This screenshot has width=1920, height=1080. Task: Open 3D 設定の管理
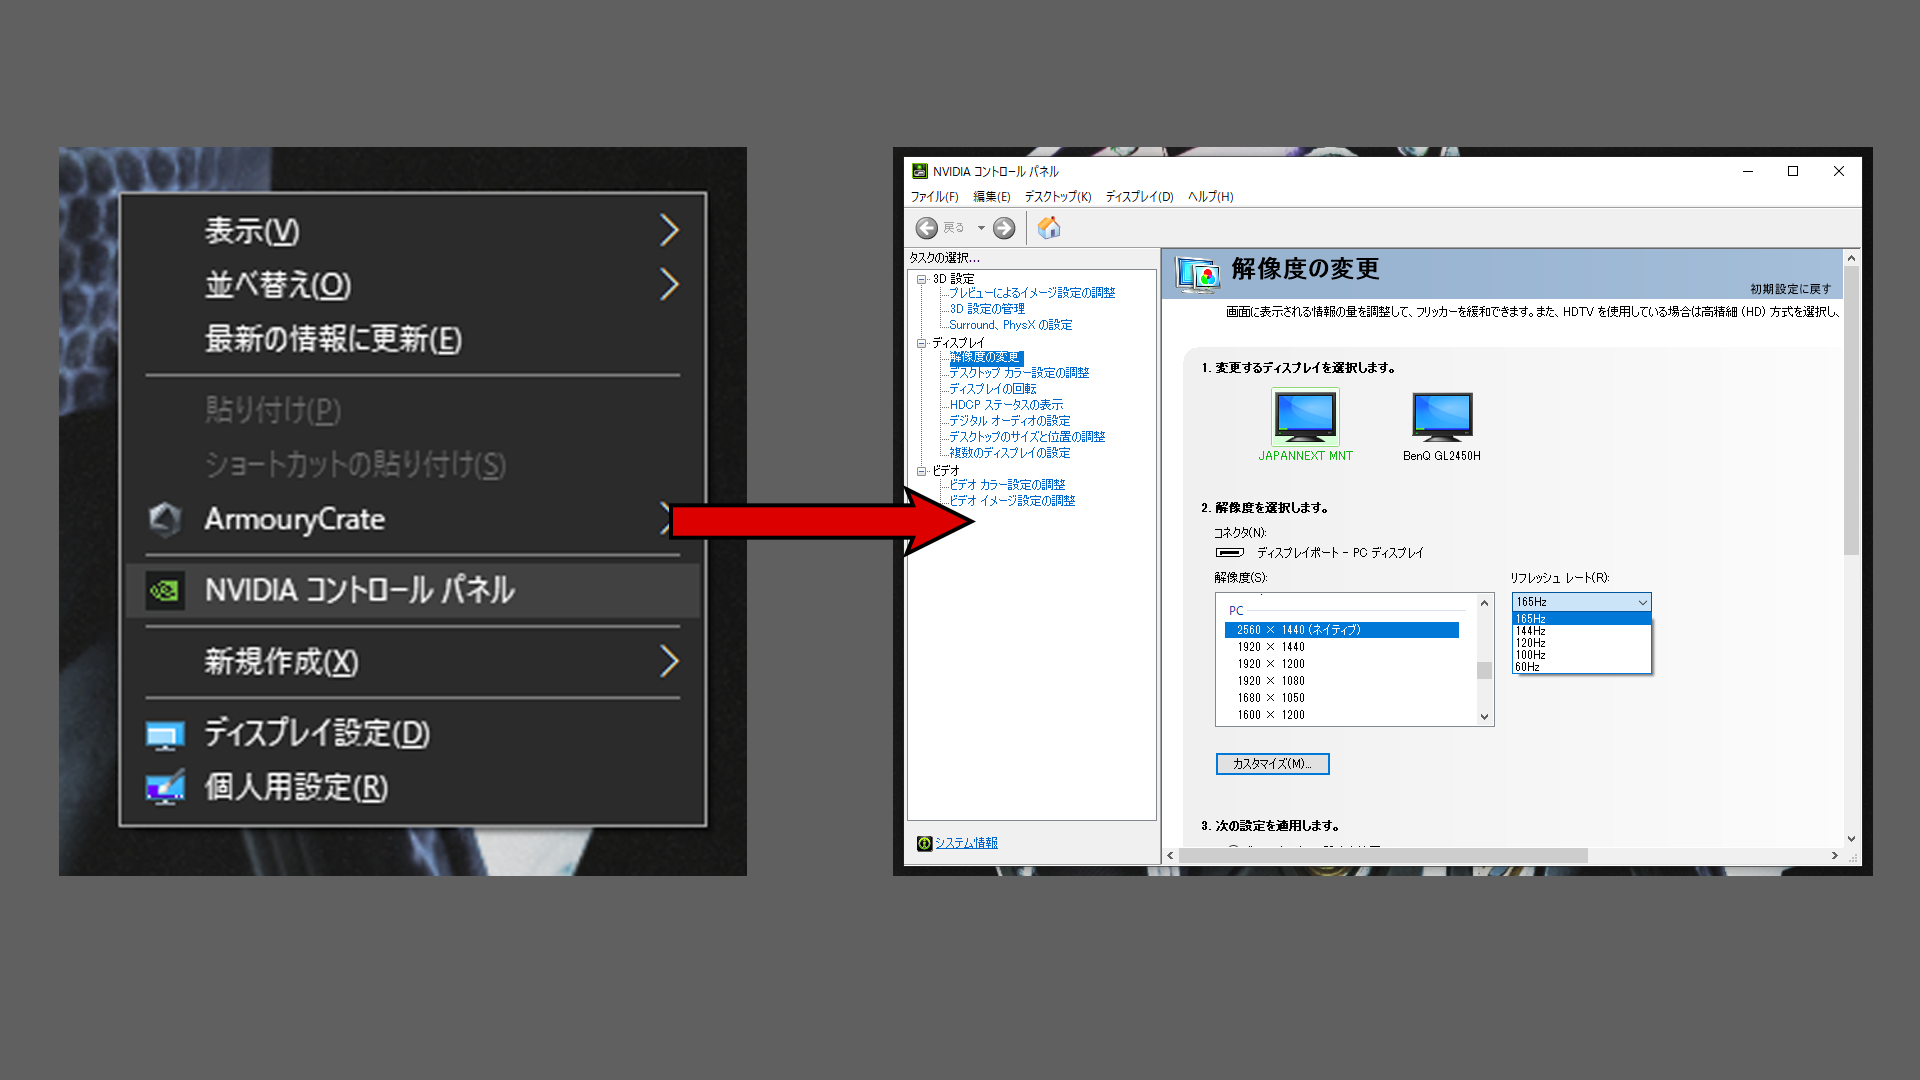coord(987,309)
